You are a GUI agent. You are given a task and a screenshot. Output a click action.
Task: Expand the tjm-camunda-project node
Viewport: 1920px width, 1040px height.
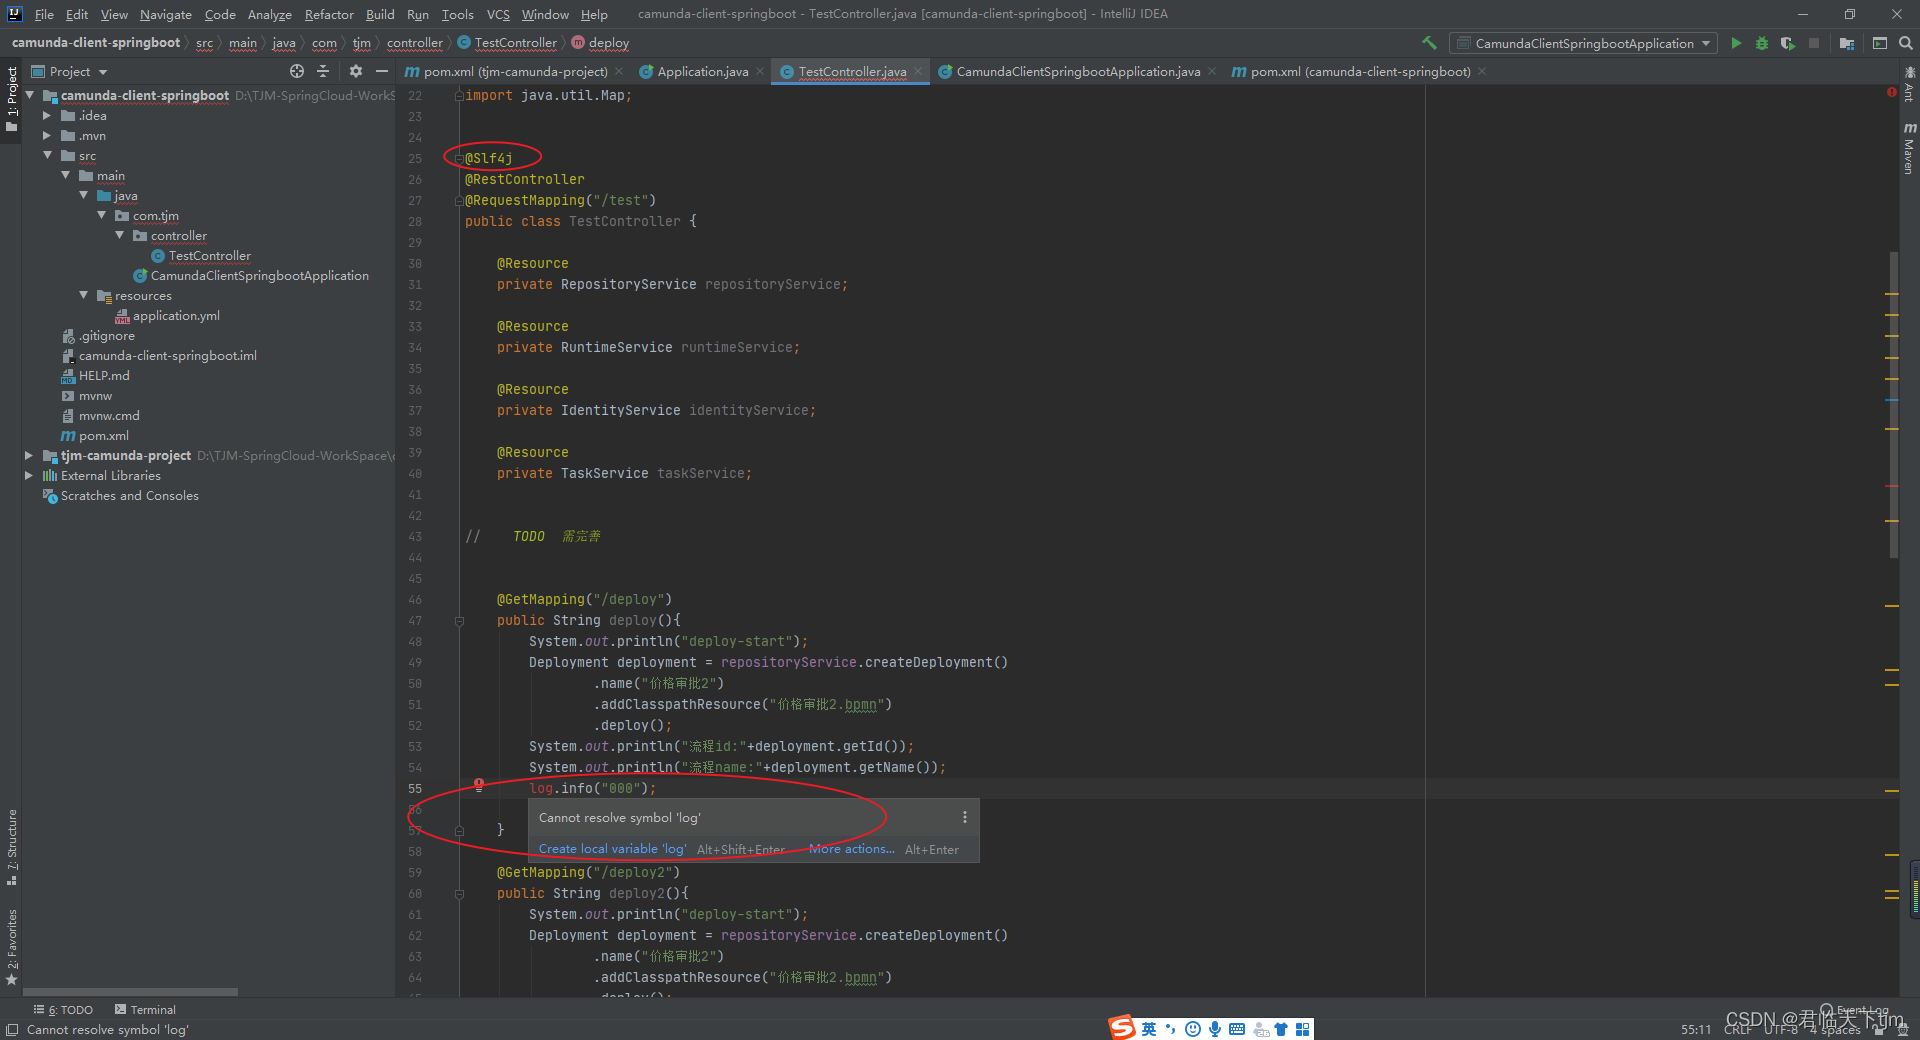[x=28, y=455]
